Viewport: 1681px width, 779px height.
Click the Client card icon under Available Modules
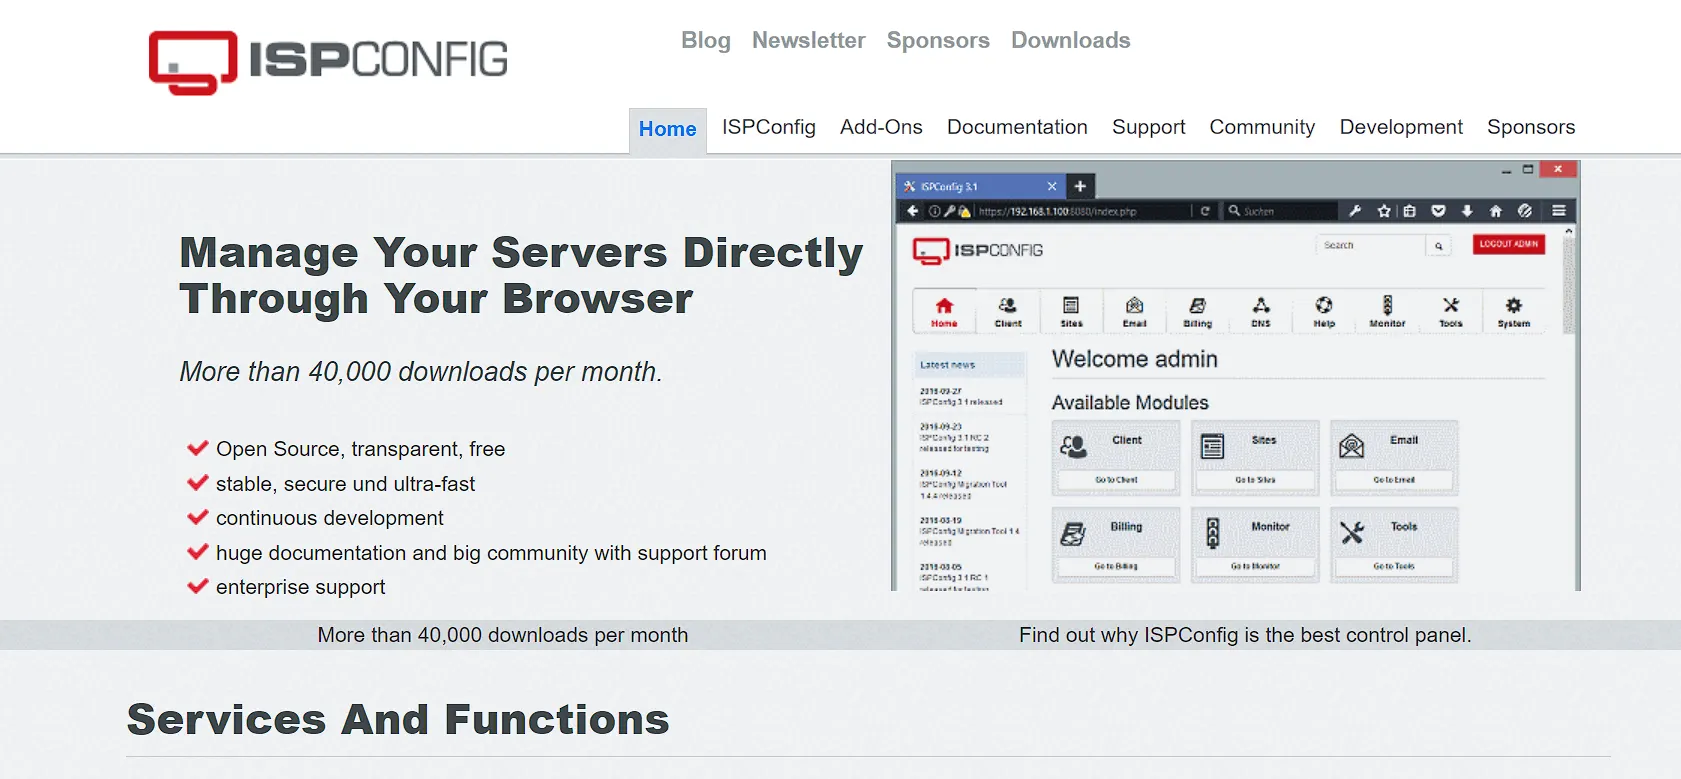[1074, 446]
